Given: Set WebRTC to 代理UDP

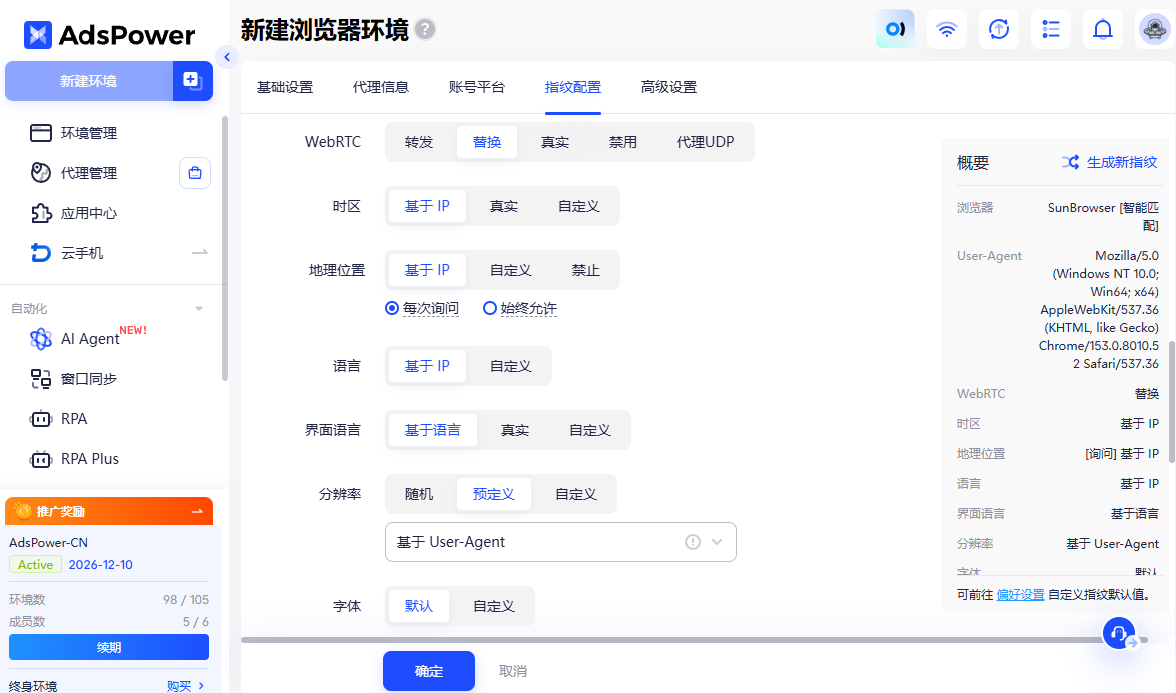Looking at the screenshot, I should [x=705, y=142].
